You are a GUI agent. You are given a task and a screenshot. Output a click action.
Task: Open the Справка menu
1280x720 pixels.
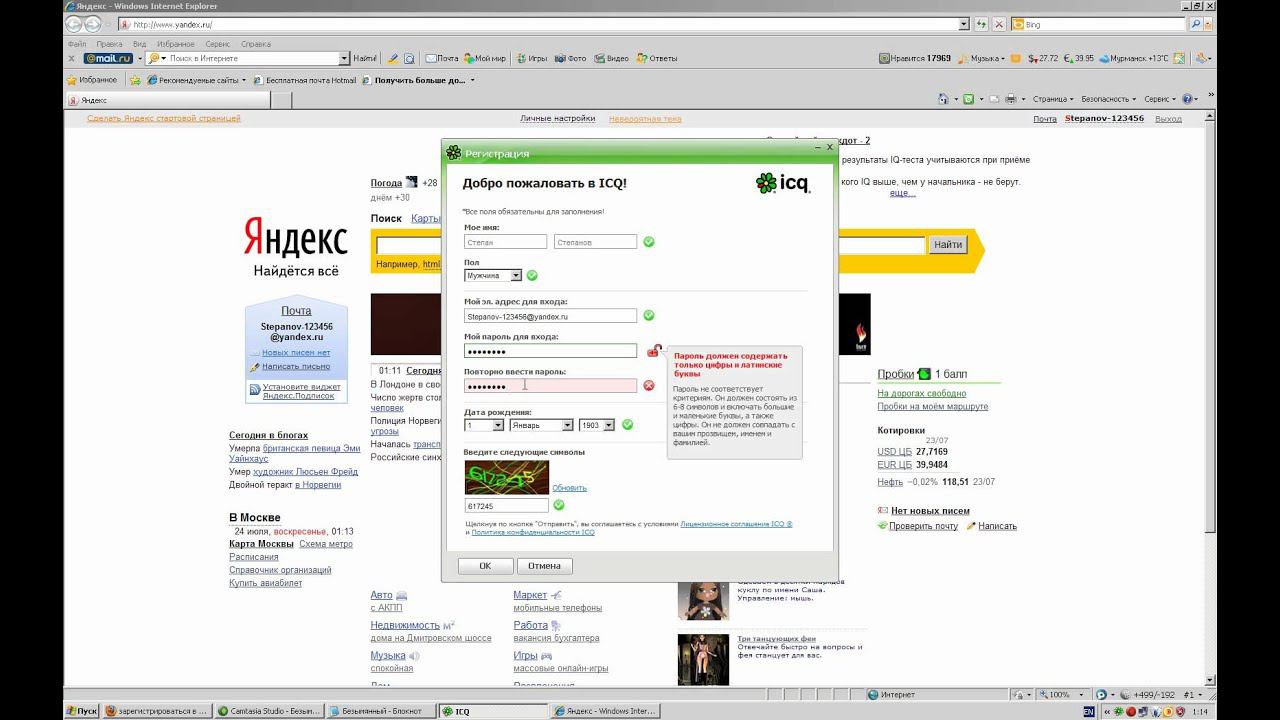point(256,44)
